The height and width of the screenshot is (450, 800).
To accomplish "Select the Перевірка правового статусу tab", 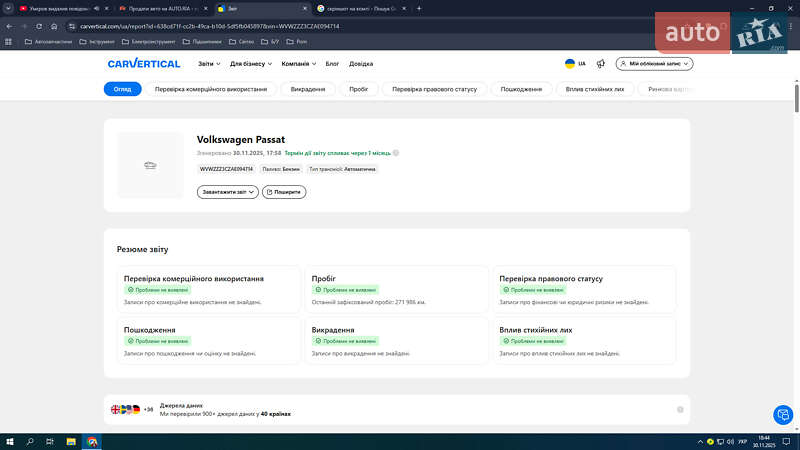I will tap(434, 89).
